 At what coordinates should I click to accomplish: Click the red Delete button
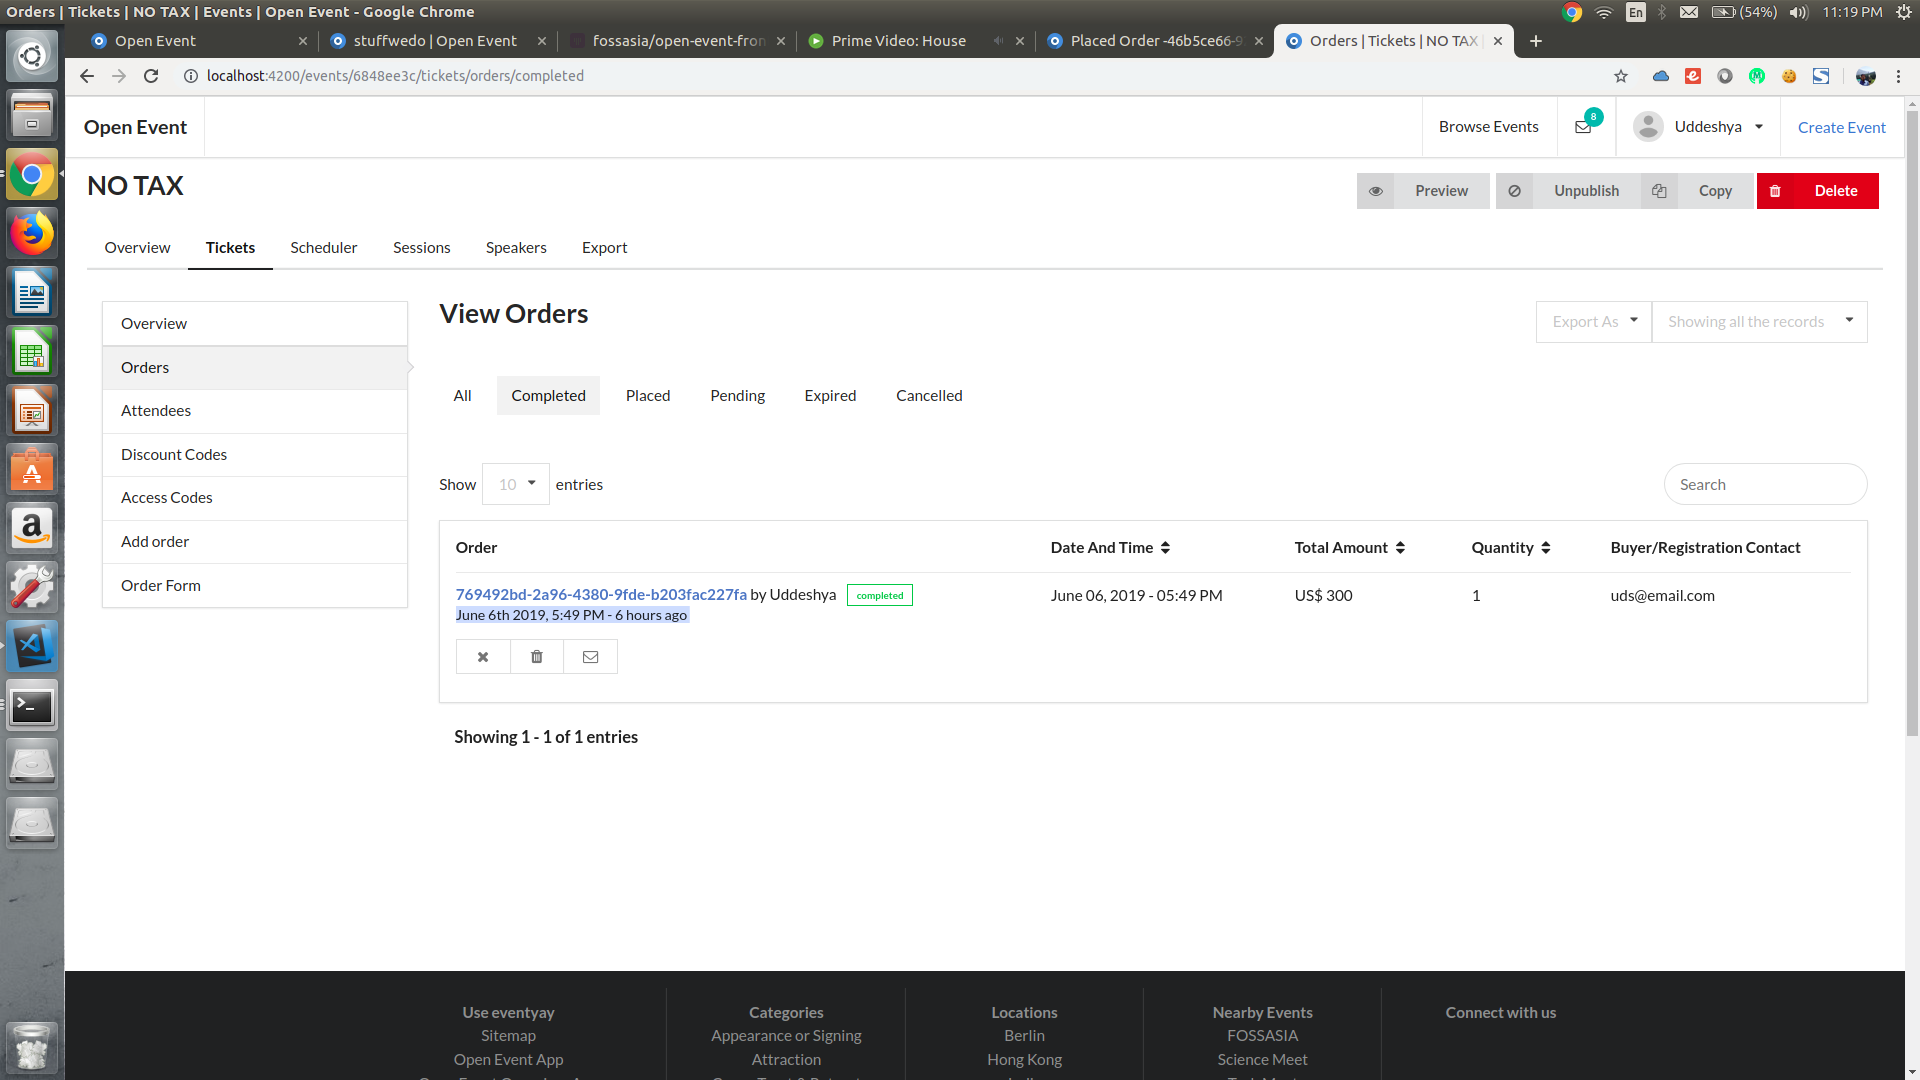tap(1817, 191)
